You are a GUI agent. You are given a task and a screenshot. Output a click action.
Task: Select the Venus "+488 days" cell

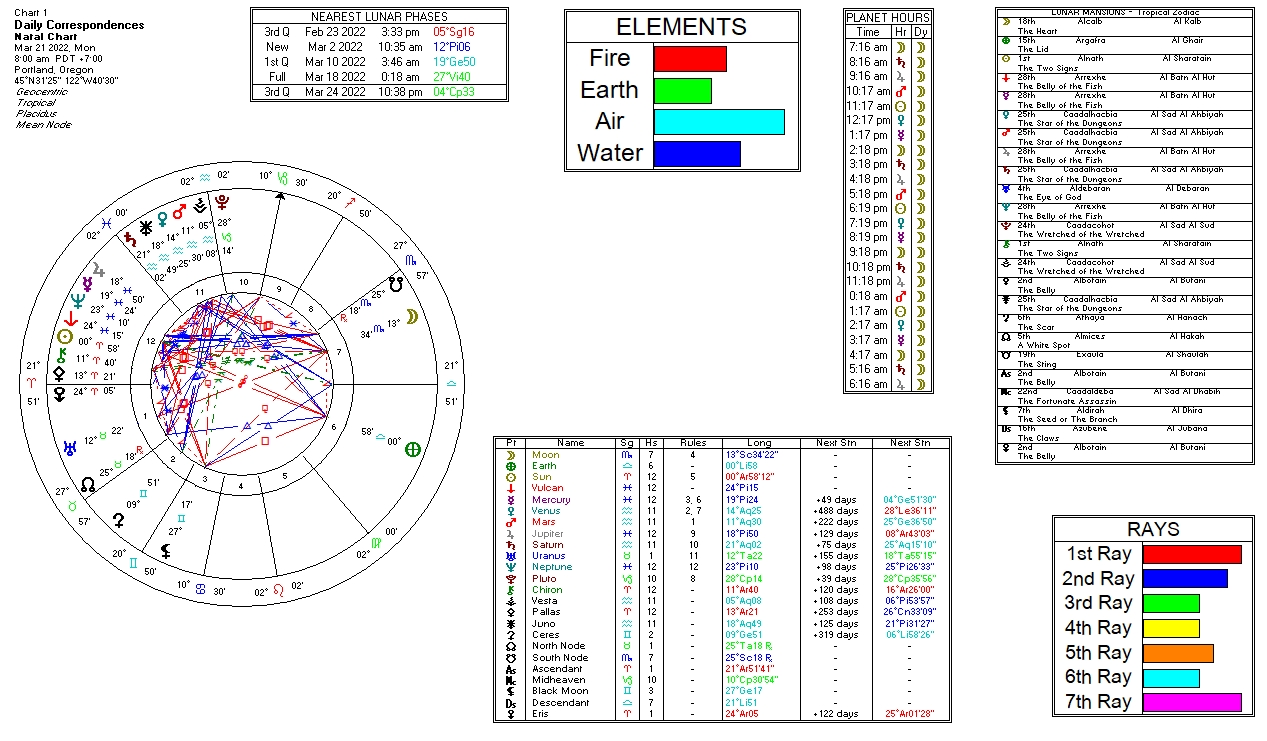tap(837, 511)
